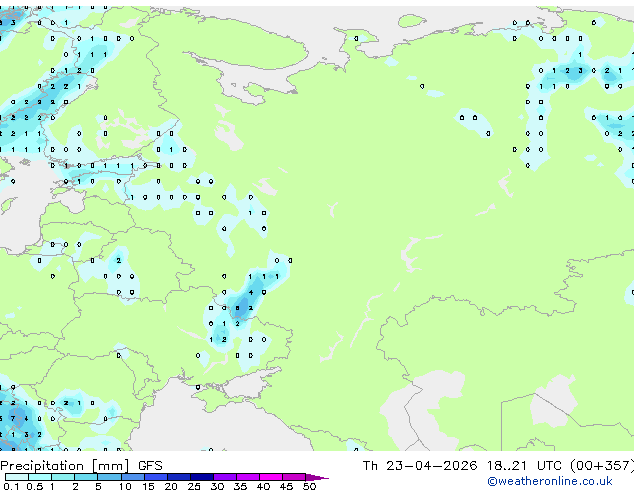Click the 0.1–0.5 mm legend color swatch

pos(17,477)
